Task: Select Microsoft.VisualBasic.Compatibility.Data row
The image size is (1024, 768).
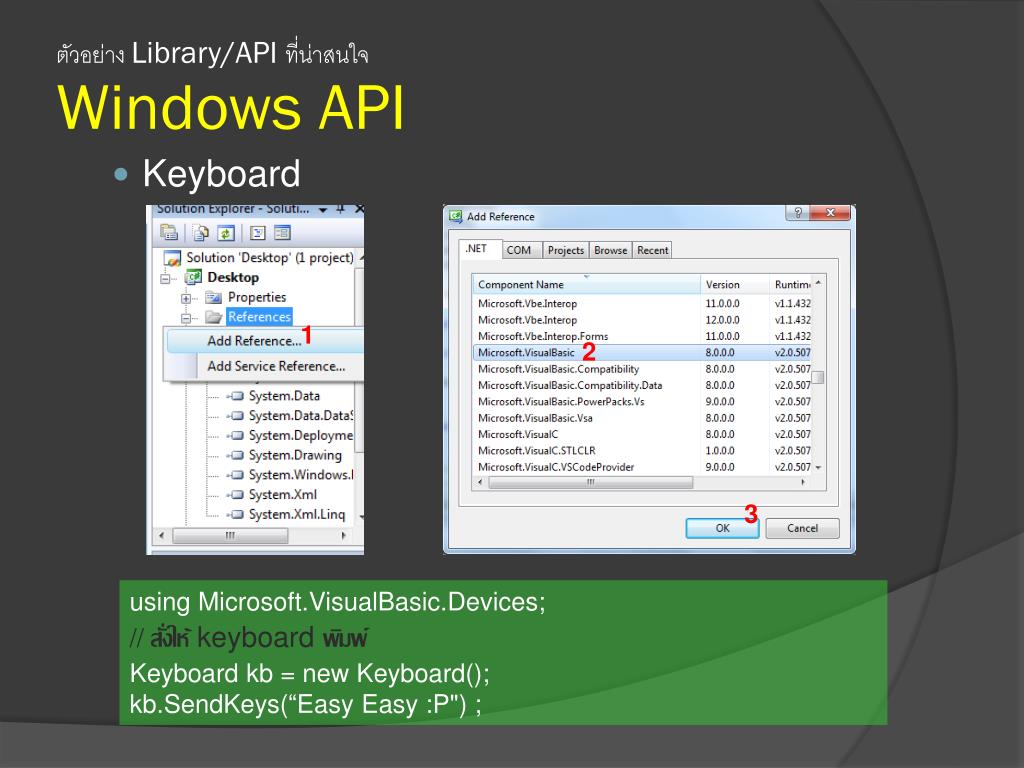Action: 642,385
